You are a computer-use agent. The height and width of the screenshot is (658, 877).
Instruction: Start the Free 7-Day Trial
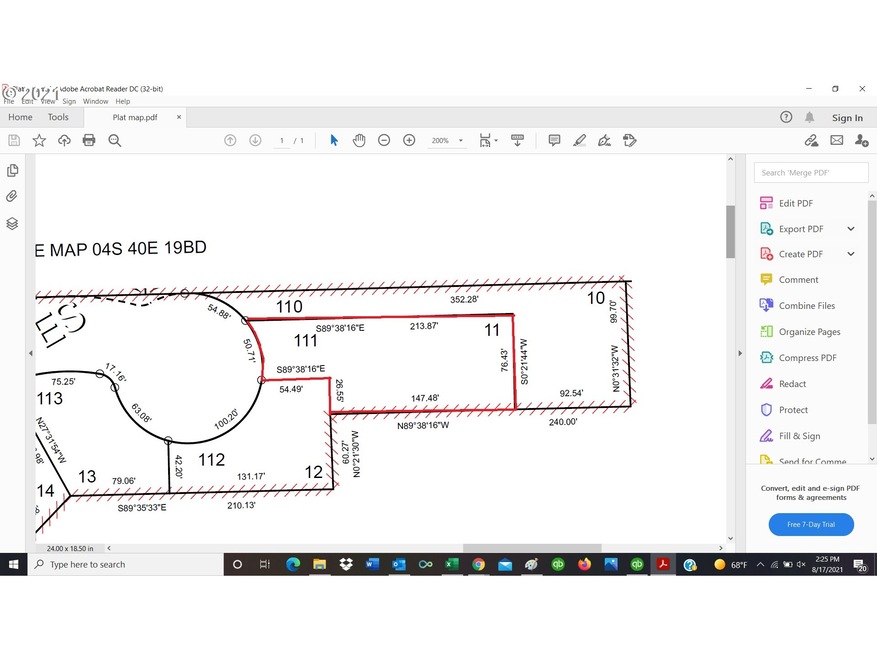[811, 524]
